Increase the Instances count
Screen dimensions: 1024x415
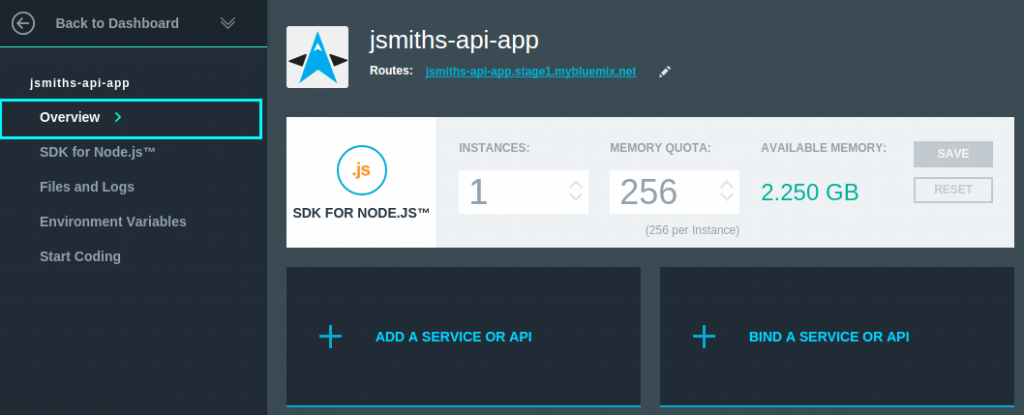tap(575, 185)
